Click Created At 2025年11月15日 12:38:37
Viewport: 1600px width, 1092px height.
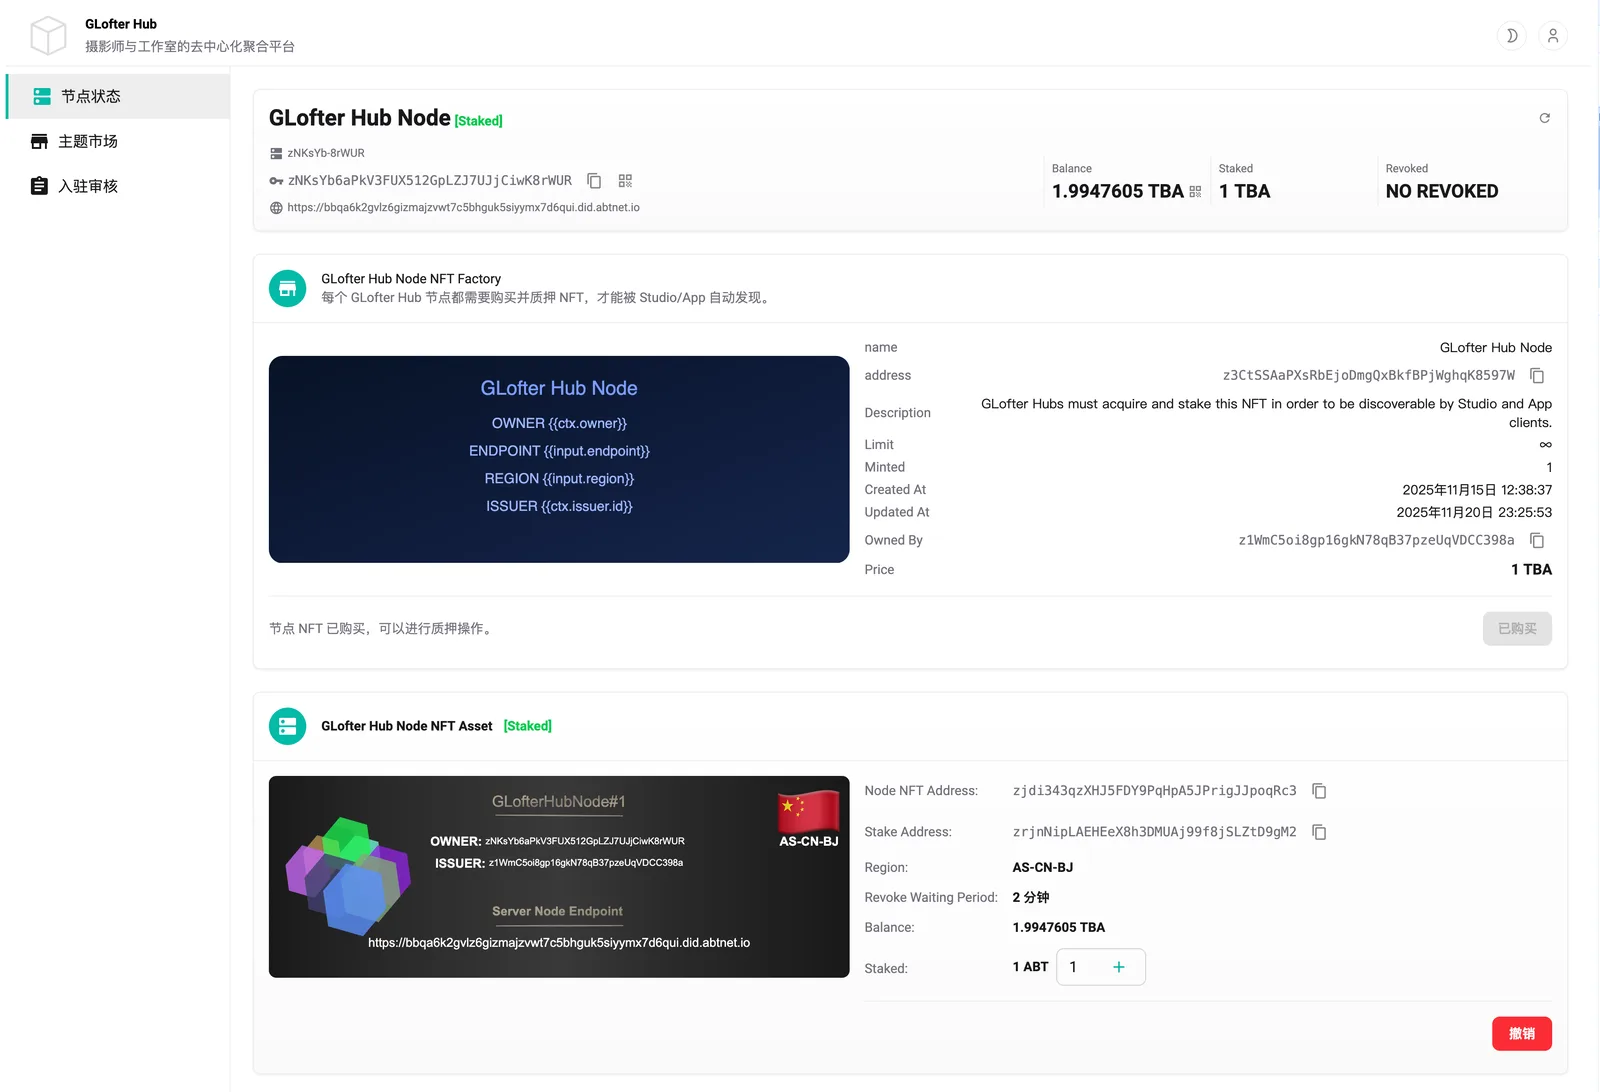pyautogui.click(x=1477, y=490)
